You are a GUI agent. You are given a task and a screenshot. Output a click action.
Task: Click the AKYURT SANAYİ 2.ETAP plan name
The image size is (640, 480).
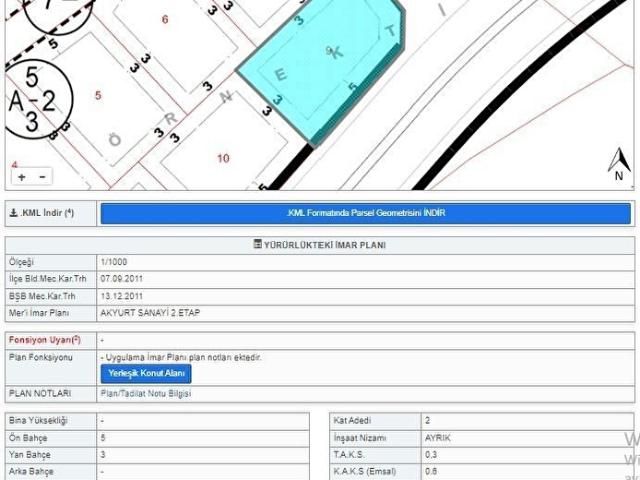[x=148, y=313]
